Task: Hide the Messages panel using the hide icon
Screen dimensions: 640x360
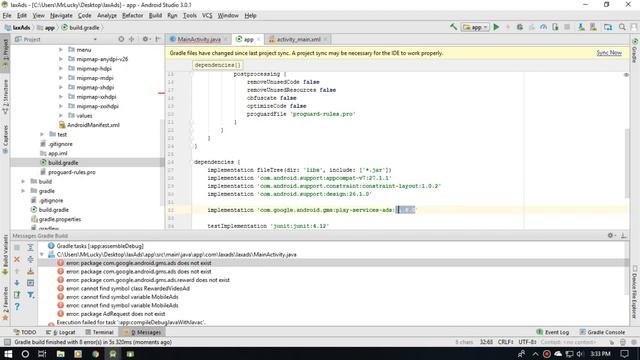Action: [623, 236]
